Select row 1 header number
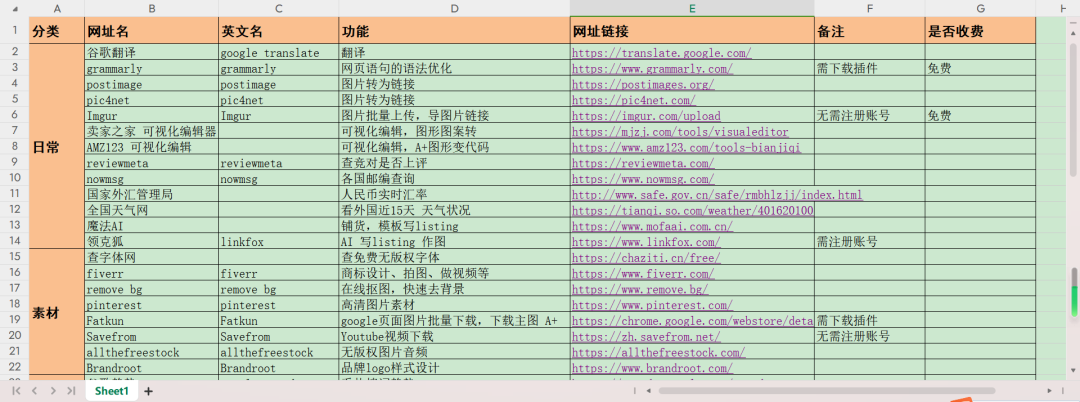The height and width of the screenshot is (402, 1080). tap(14, 31)
